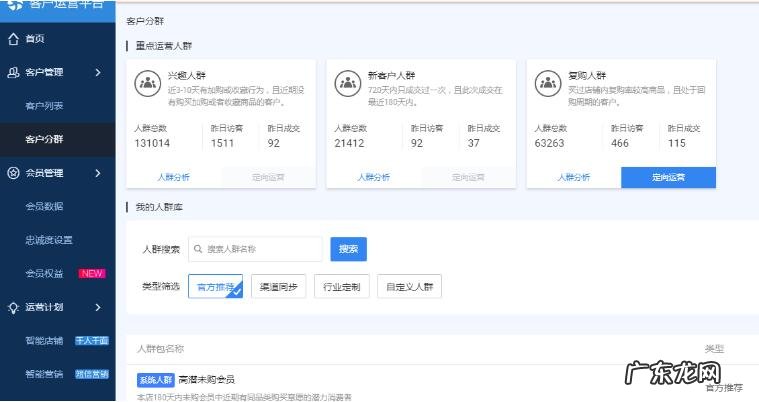This screenshot has width=759, height=402.
Task: Click the 客户分群 page breadcrumb
Action: pos(145,21)
